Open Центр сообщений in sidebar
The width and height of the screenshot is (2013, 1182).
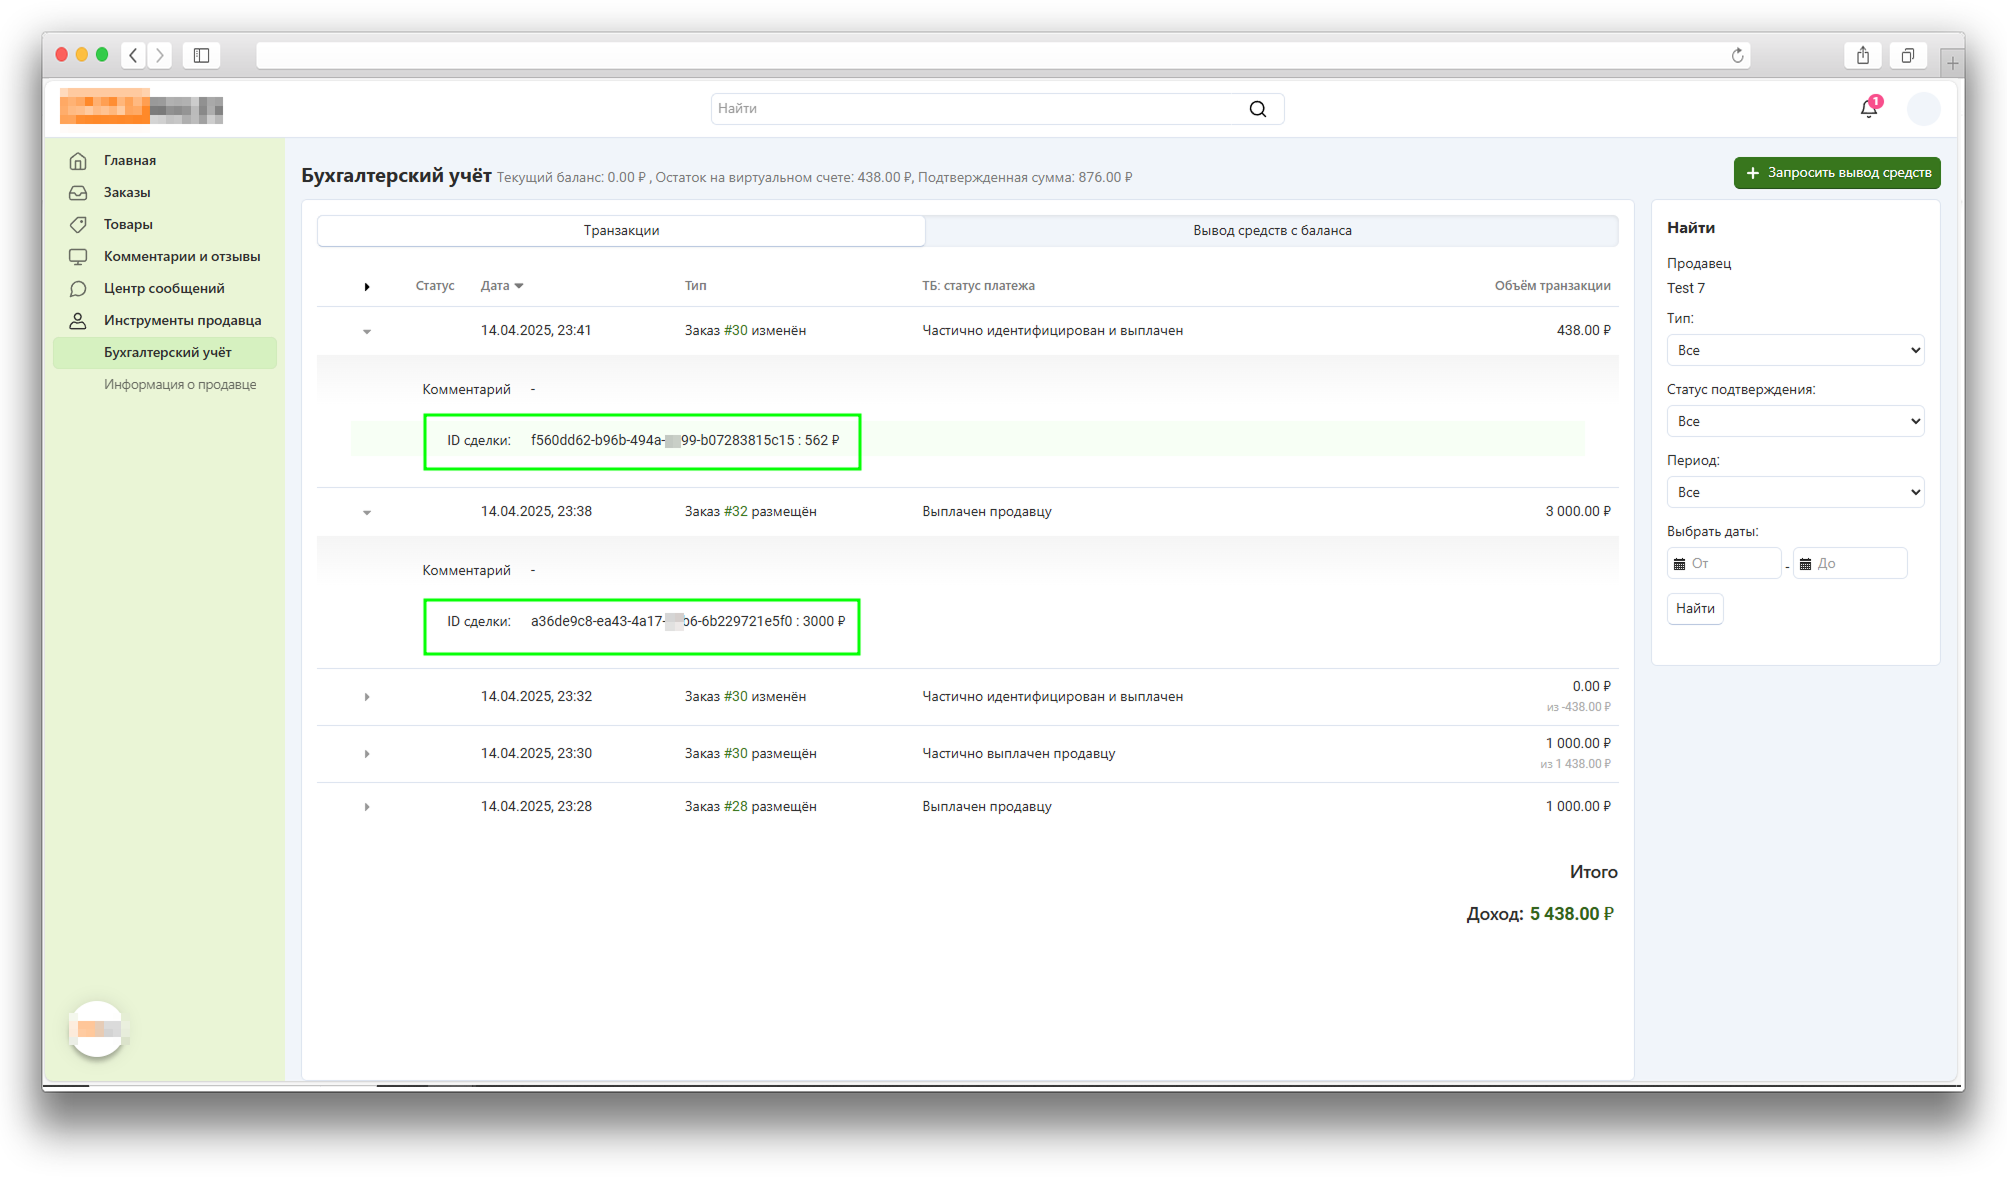tap(164, 288)
